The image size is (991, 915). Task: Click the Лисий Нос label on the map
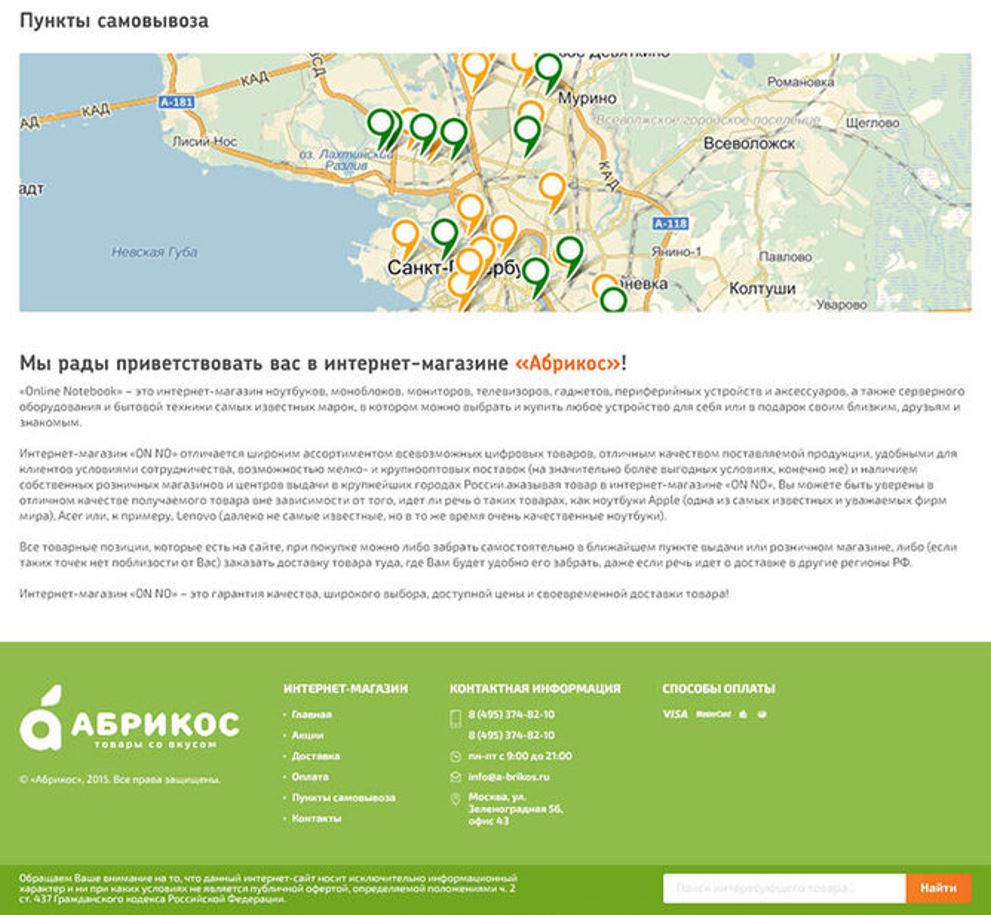pos(205,142)
